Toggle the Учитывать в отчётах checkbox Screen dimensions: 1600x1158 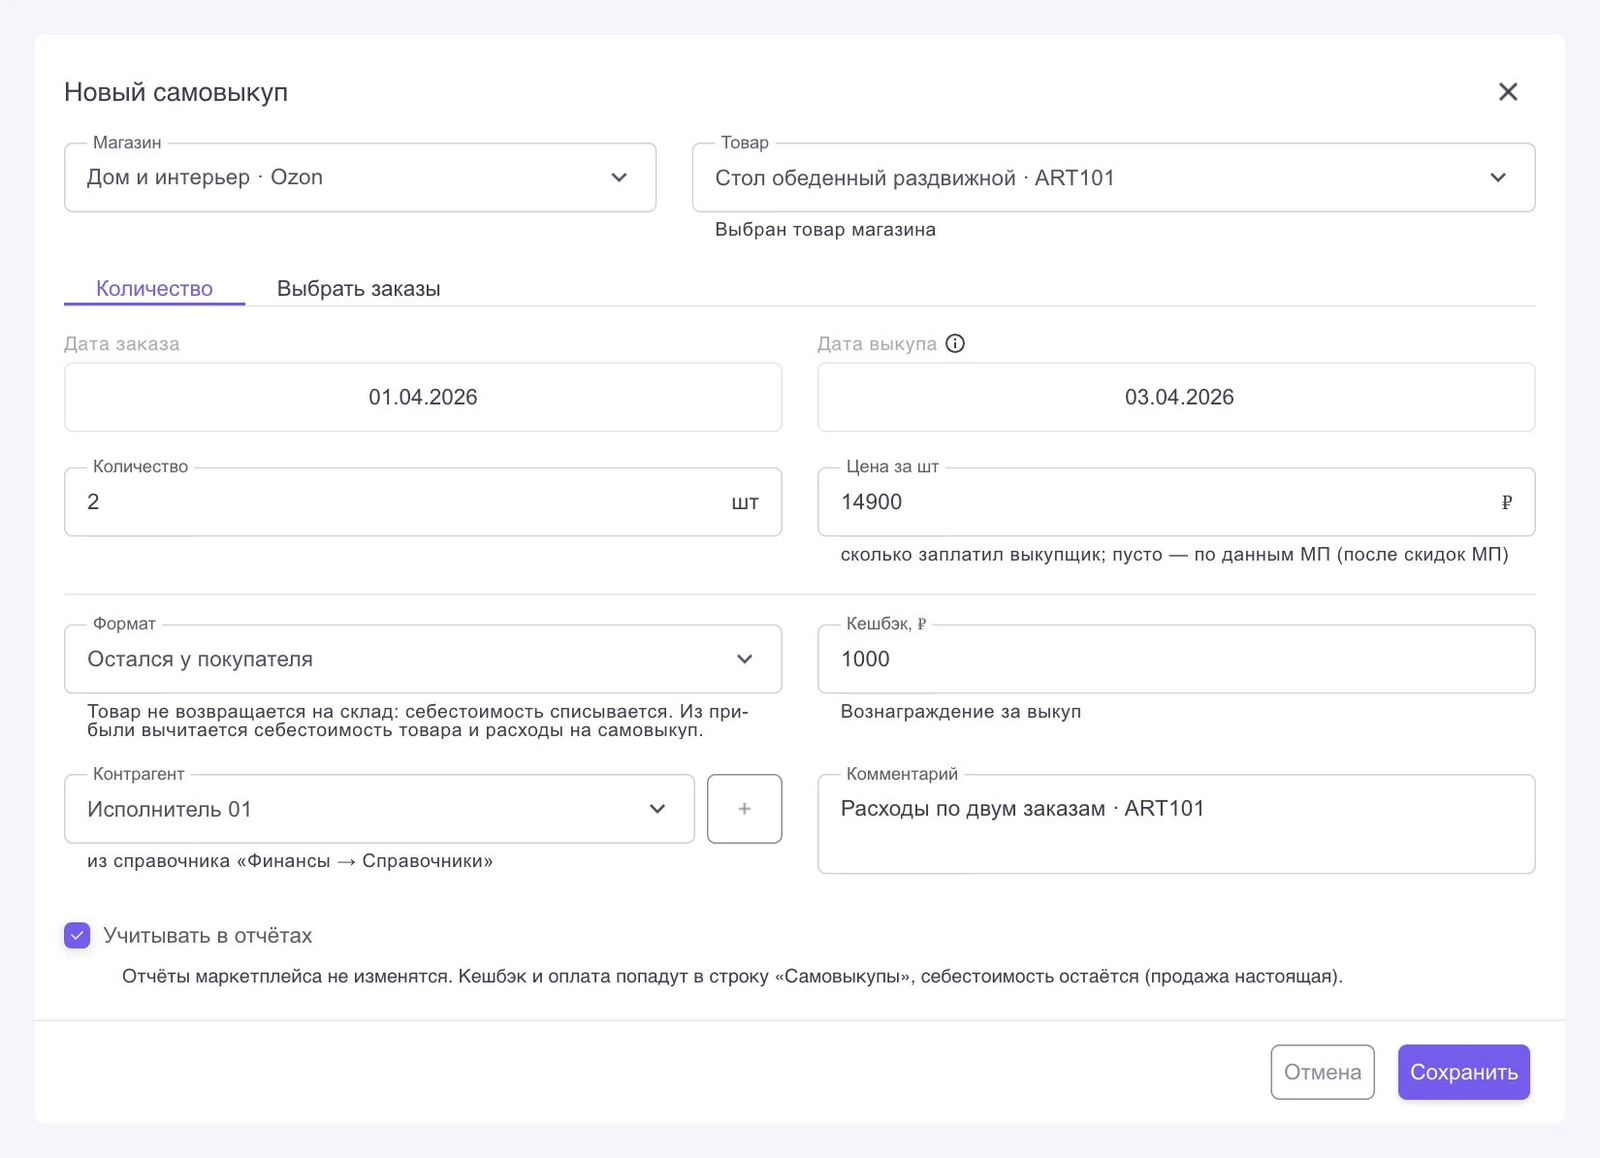(77, 935)
